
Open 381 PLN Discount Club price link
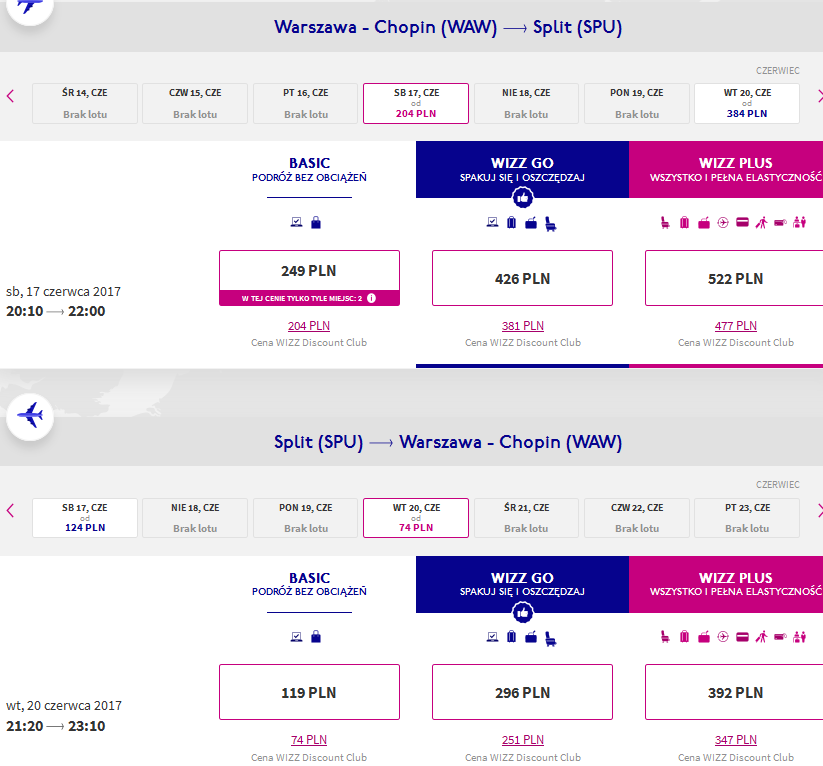point(523,326)
